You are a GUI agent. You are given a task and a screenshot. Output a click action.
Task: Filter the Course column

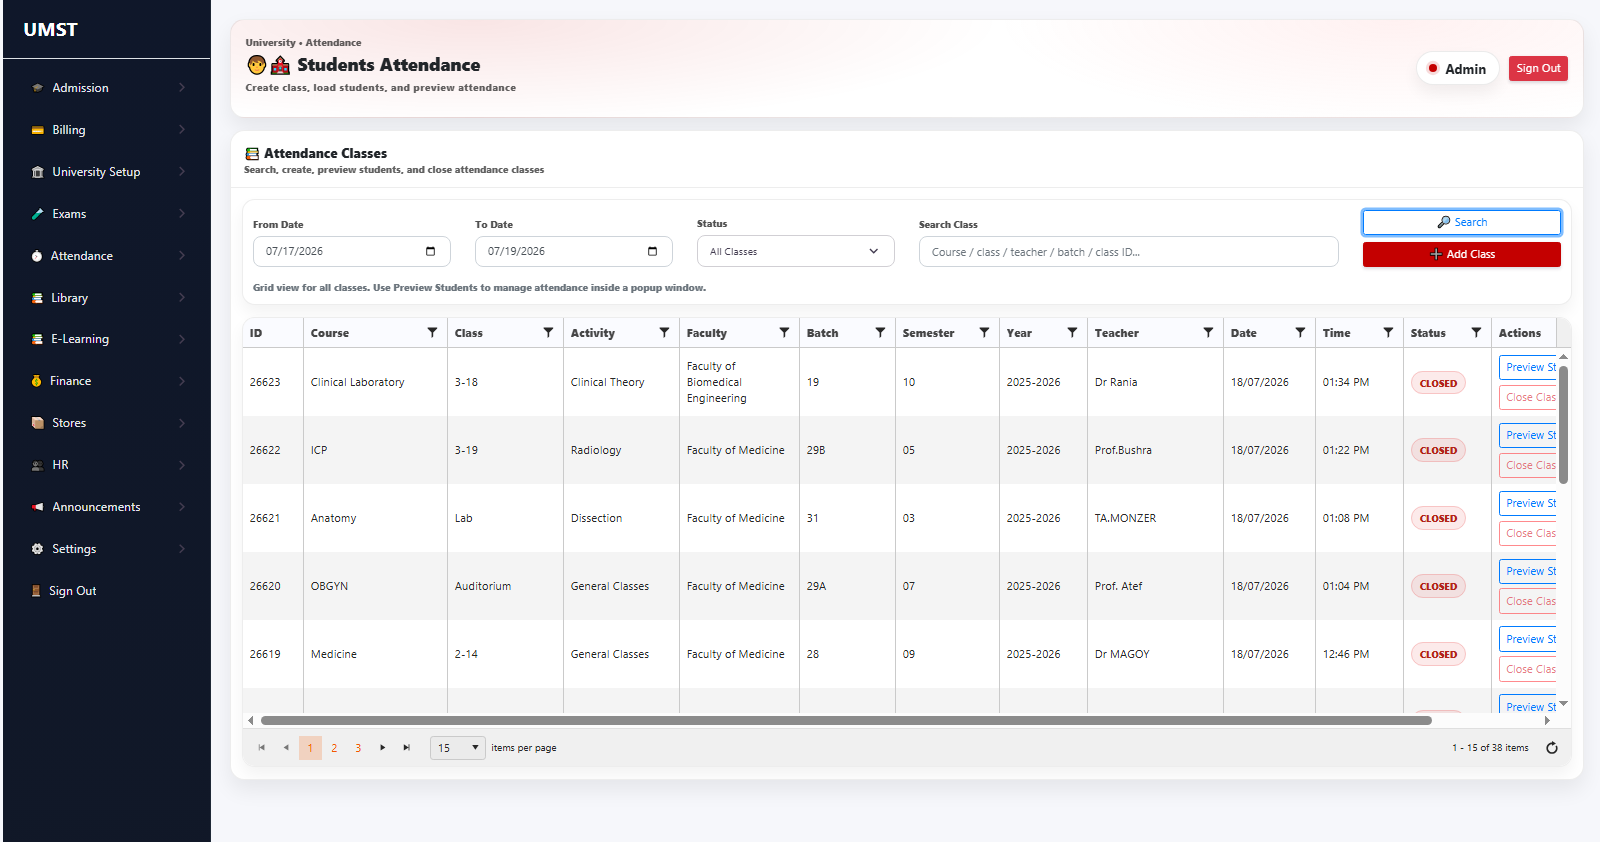point(432,333)
